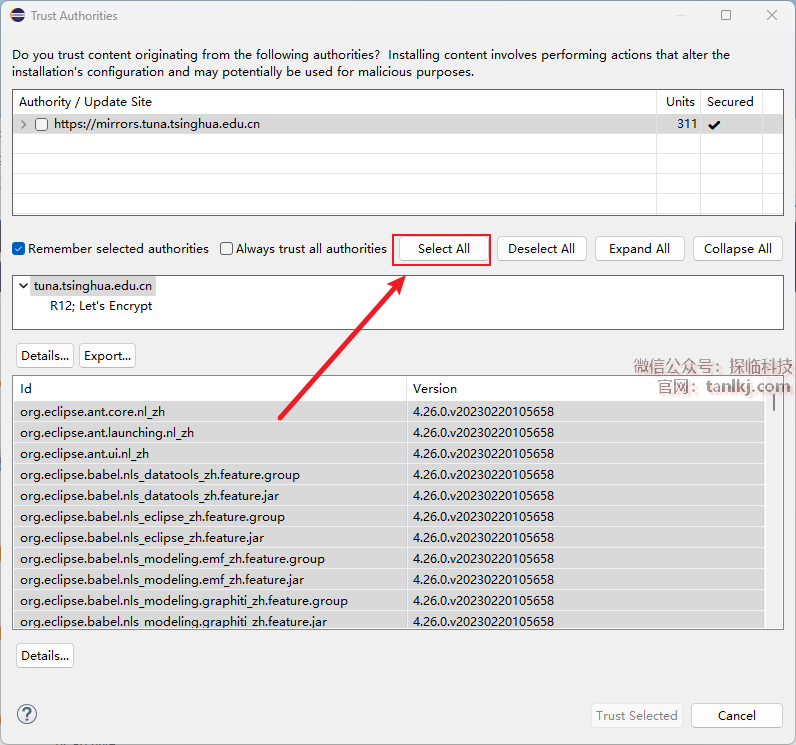Click the help question mark icon
The width and height of the screenshot is (796, 745).
[x=27, y=714]
